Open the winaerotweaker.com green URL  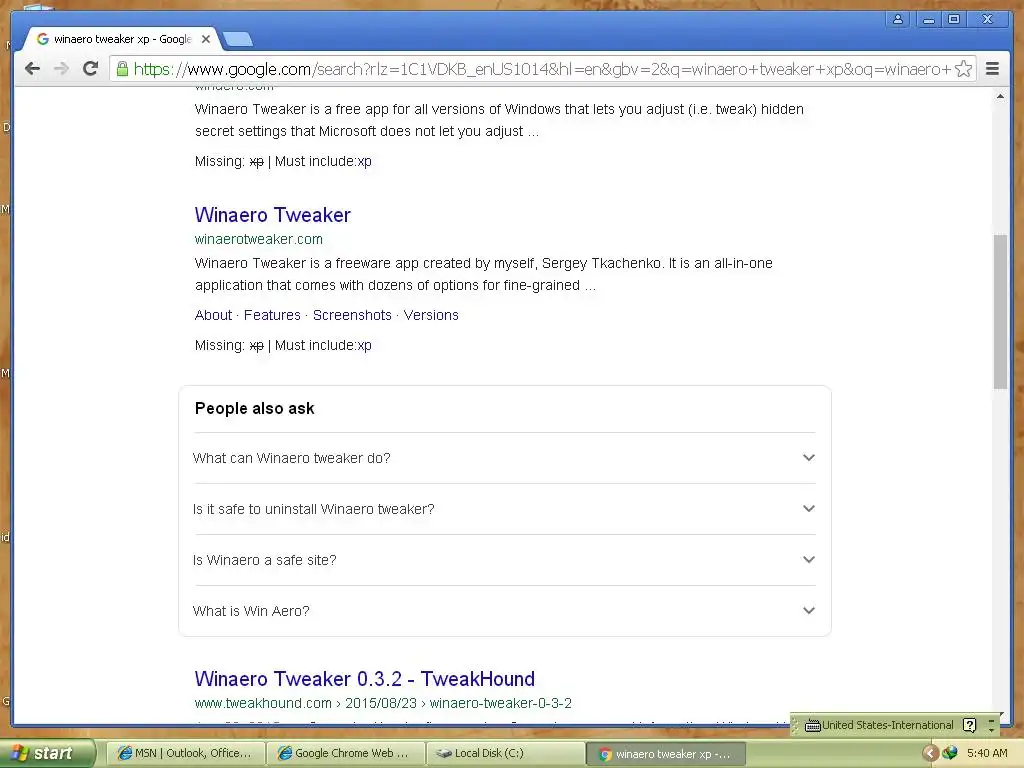point(259,239)
